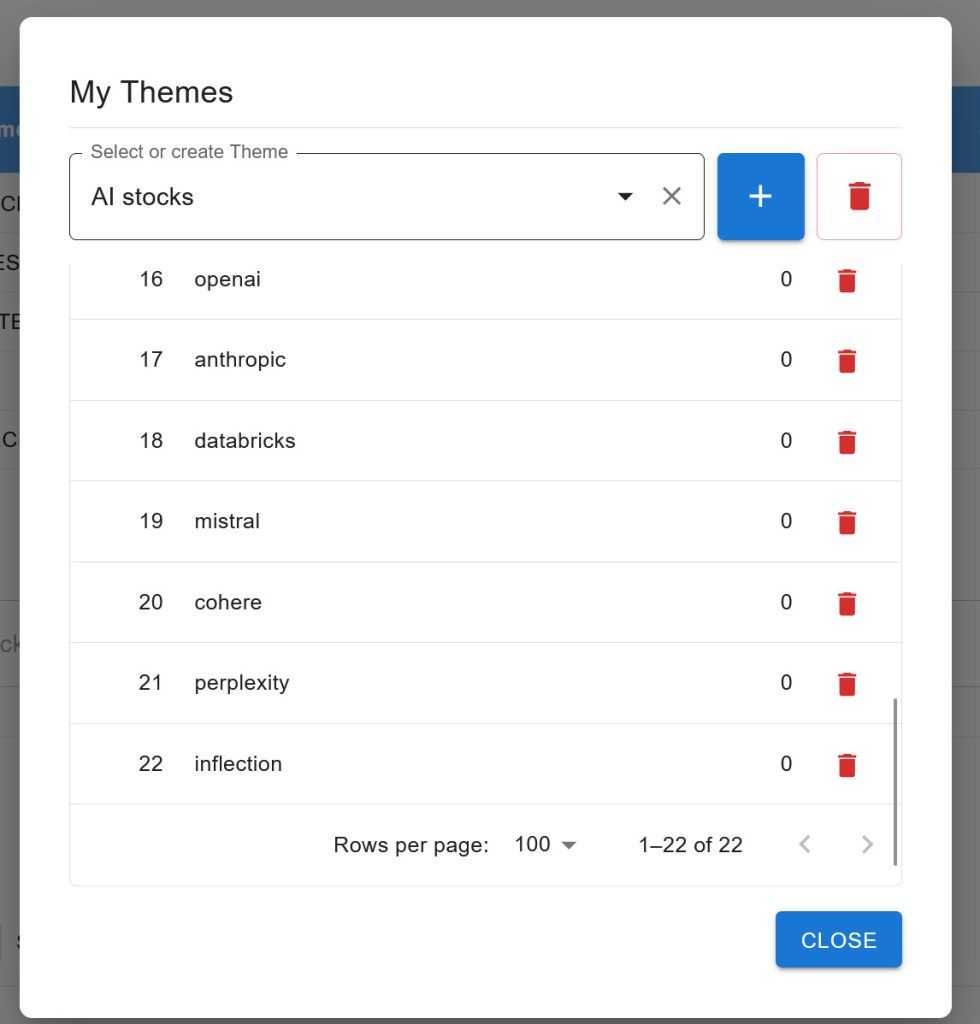Add a new theme with plus button
The image size is (980, 1024).
(x=760, y=197)
